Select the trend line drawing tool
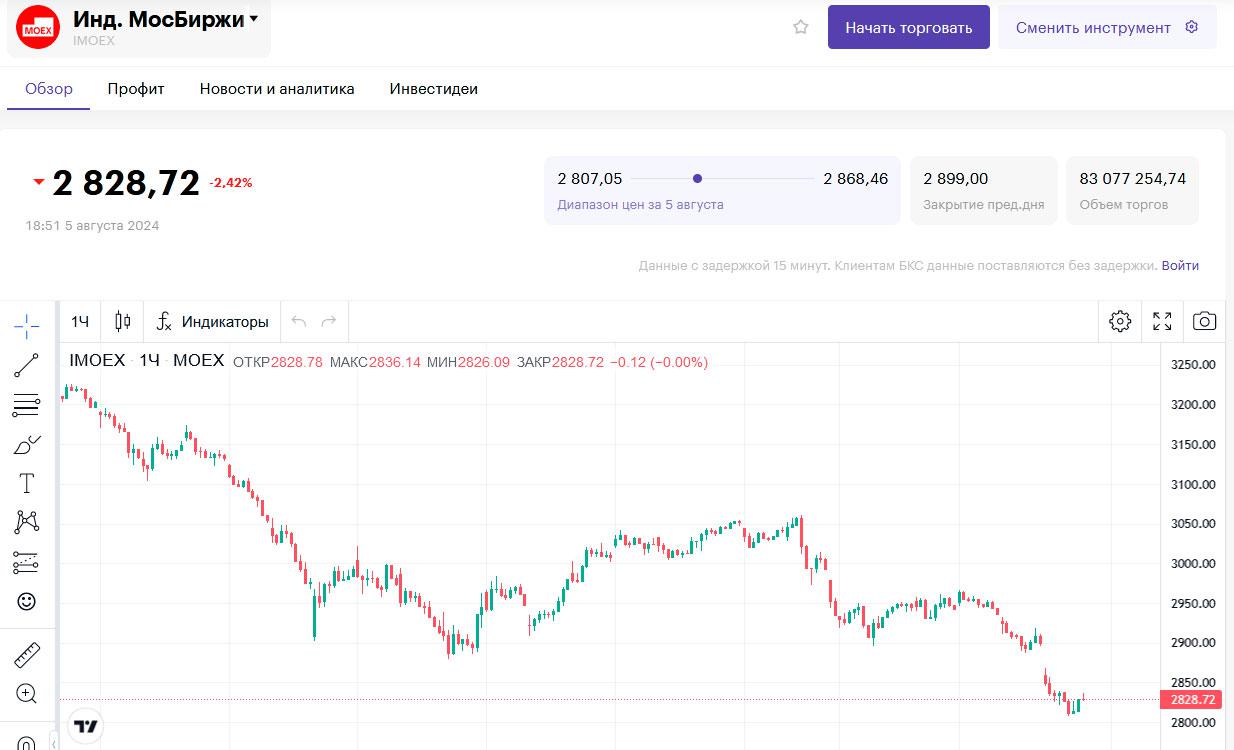The height and width of the screenshot is (750, 1234). coord(27,365)
